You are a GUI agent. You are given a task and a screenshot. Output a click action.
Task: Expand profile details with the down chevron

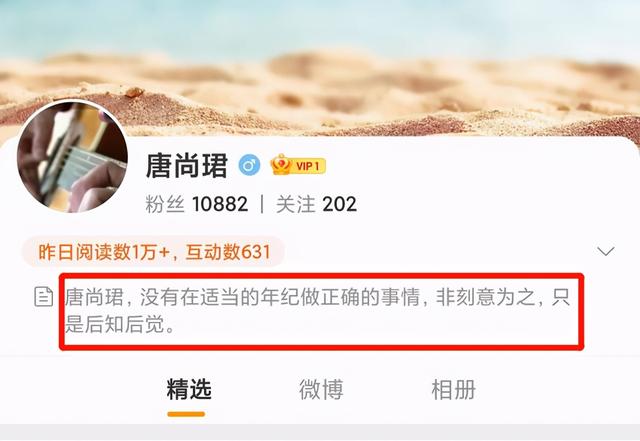tap(605, 251)
